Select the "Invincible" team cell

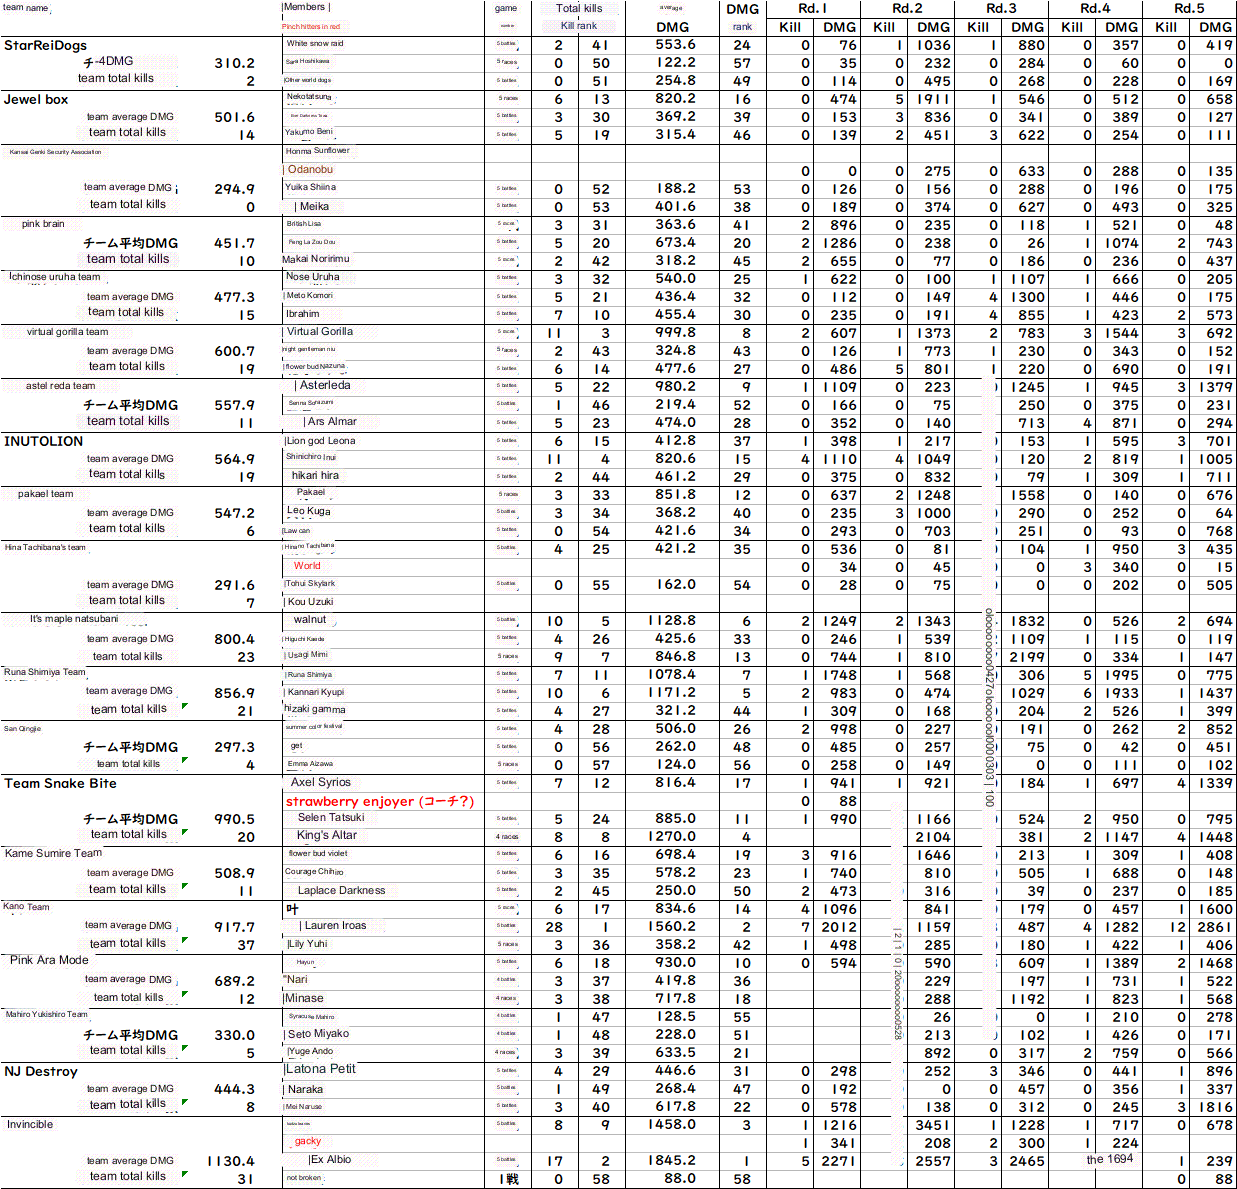(x=30, y=1125)
